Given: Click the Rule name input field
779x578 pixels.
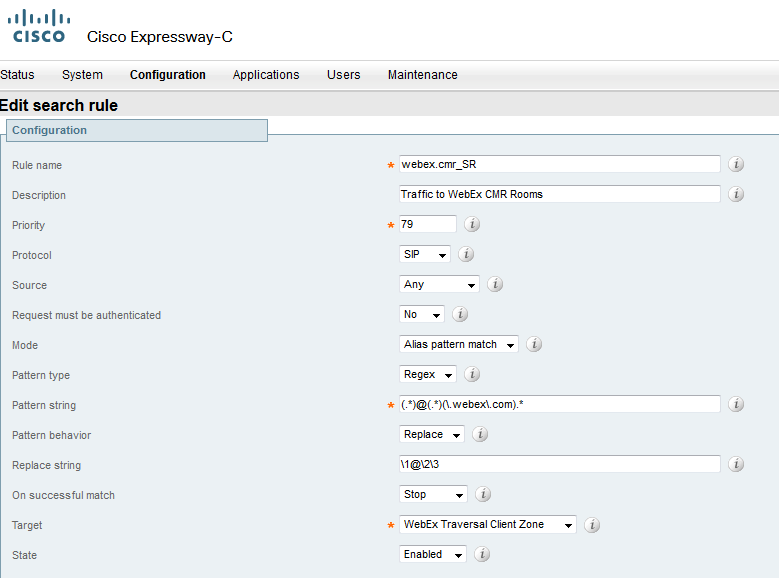Looking at the screenshot, I should (x=559, y=164).
